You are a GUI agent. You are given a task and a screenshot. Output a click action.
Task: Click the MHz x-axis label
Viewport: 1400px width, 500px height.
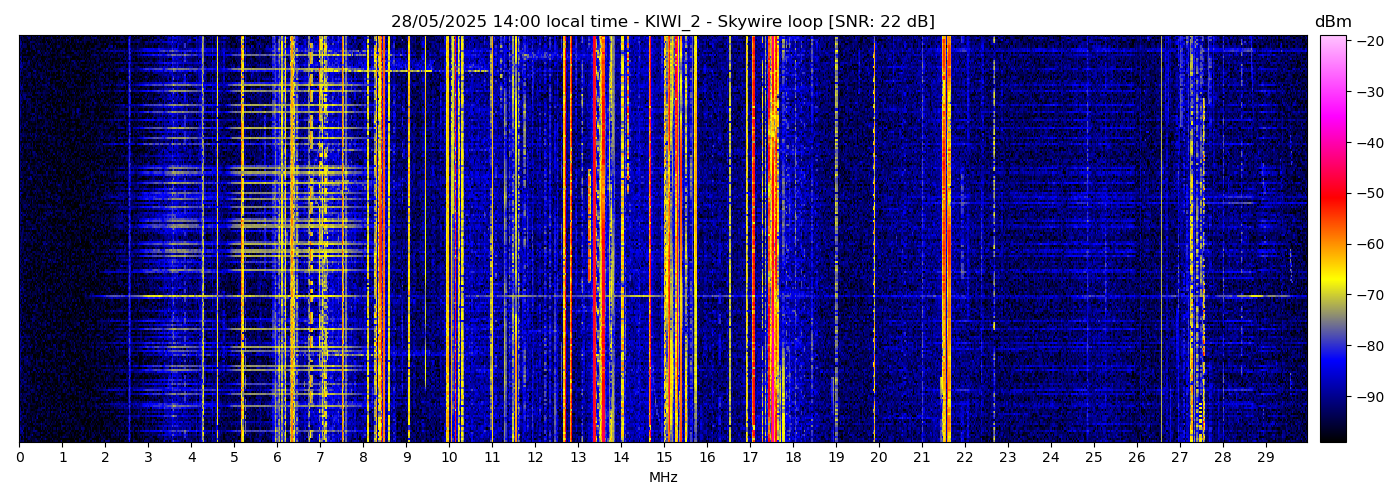tap(663, 478)
